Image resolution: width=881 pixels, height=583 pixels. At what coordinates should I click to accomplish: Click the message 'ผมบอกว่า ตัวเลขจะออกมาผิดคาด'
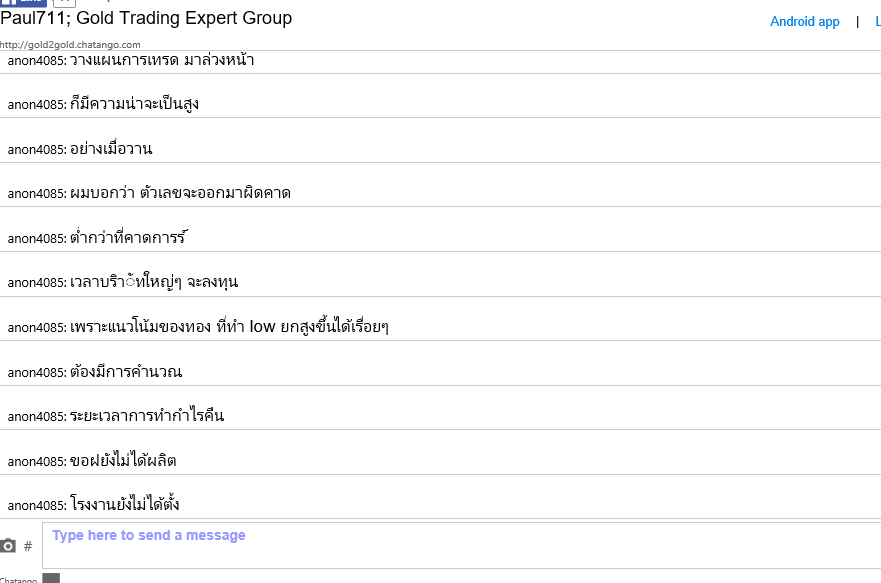180,193
